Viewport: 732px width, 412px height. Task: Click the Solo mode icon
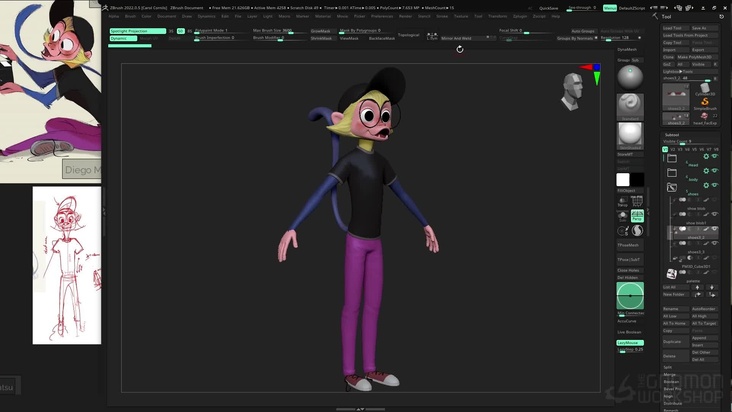coord(623,216)
